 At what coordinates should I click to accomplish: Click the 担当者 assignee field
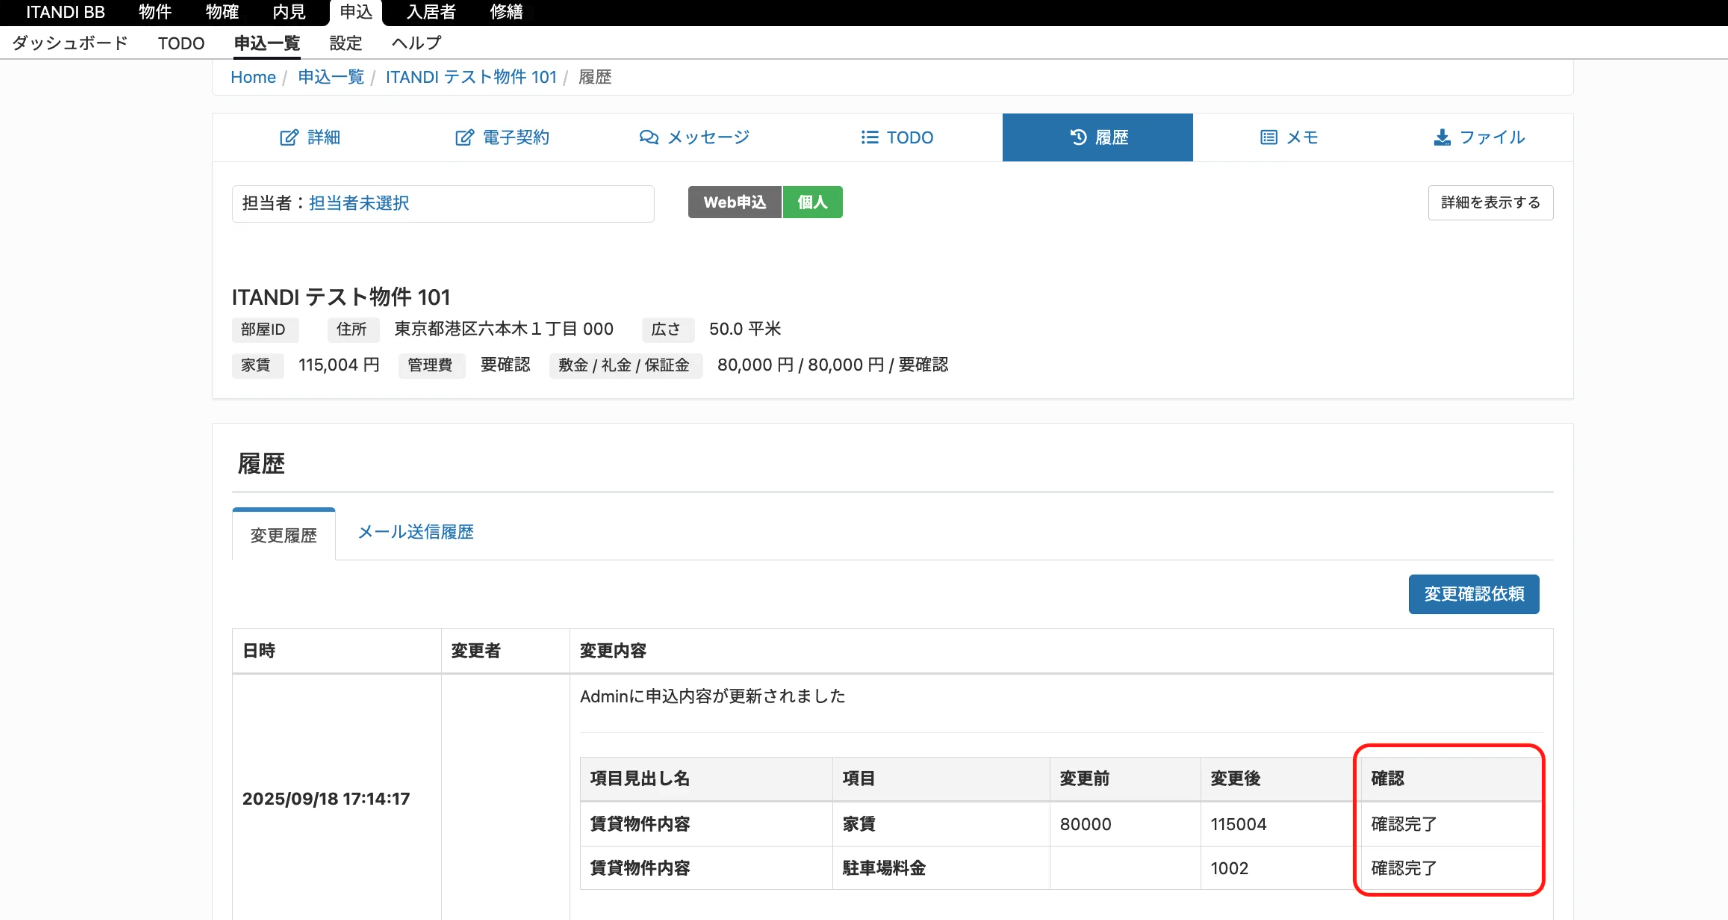click(443, 203)
